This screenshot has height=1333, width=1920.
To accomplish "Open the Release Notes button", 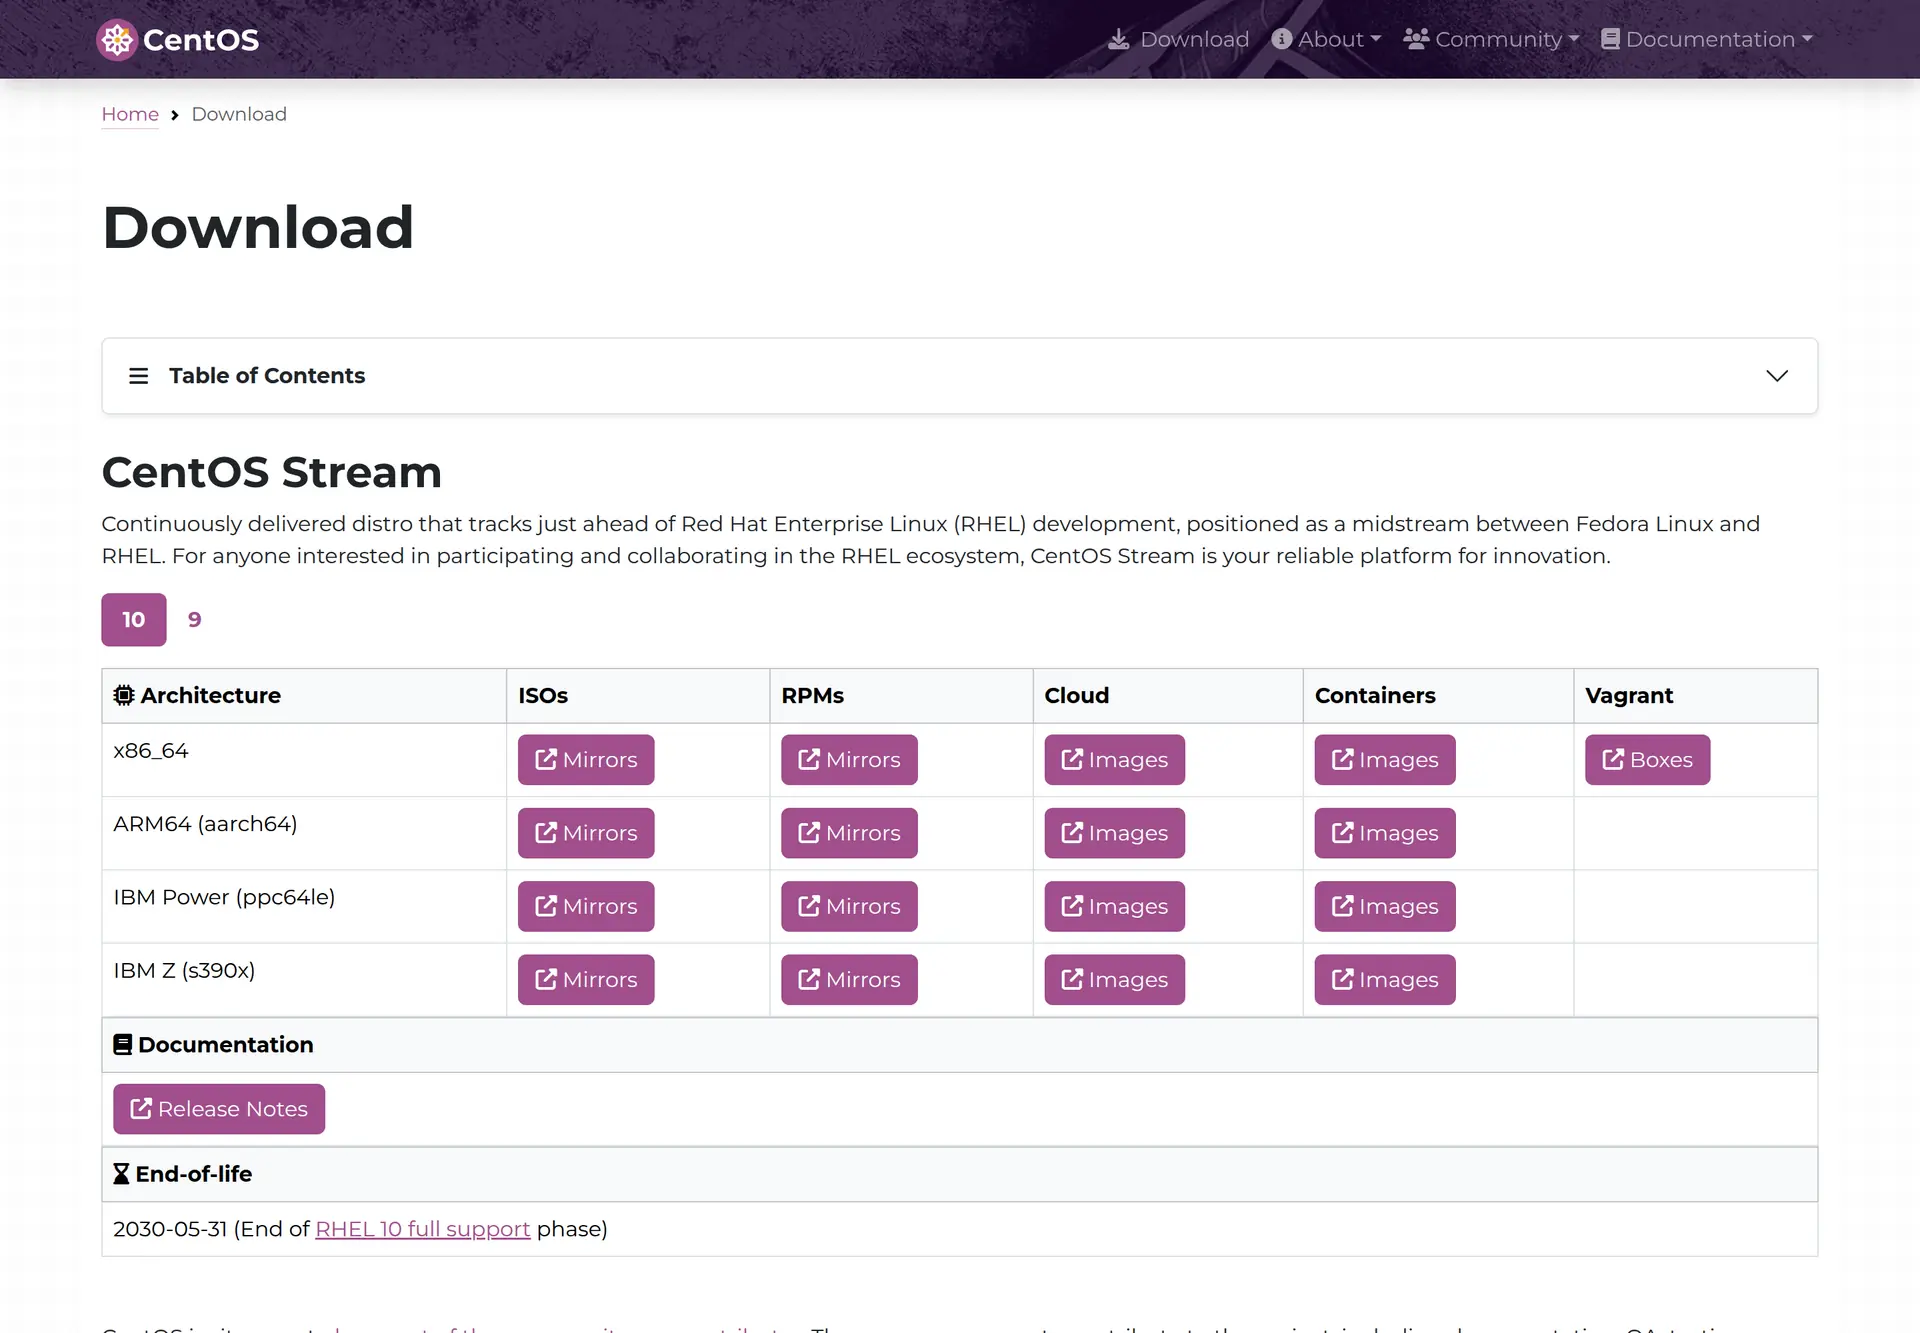I will (219, 1109).
